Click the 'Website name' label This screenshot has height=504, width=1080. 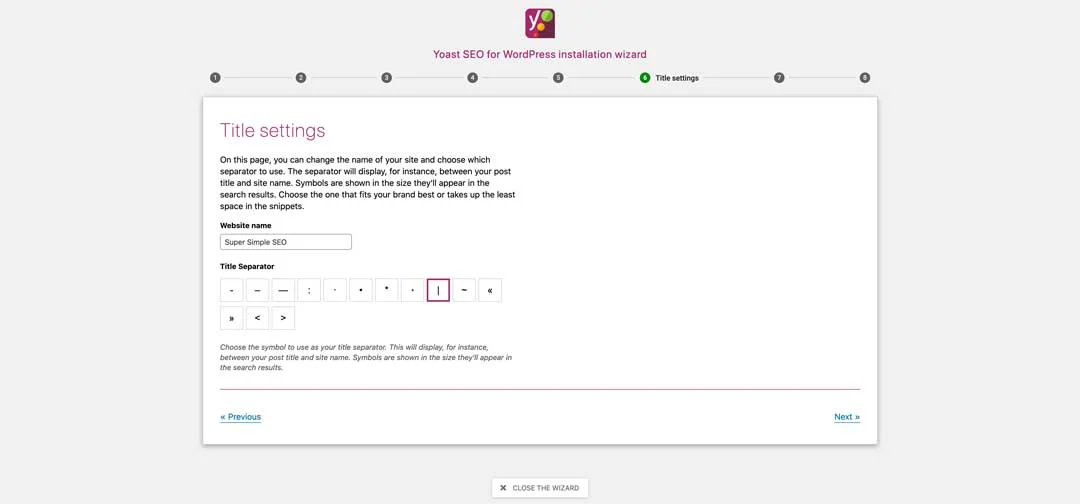[246, 225]
